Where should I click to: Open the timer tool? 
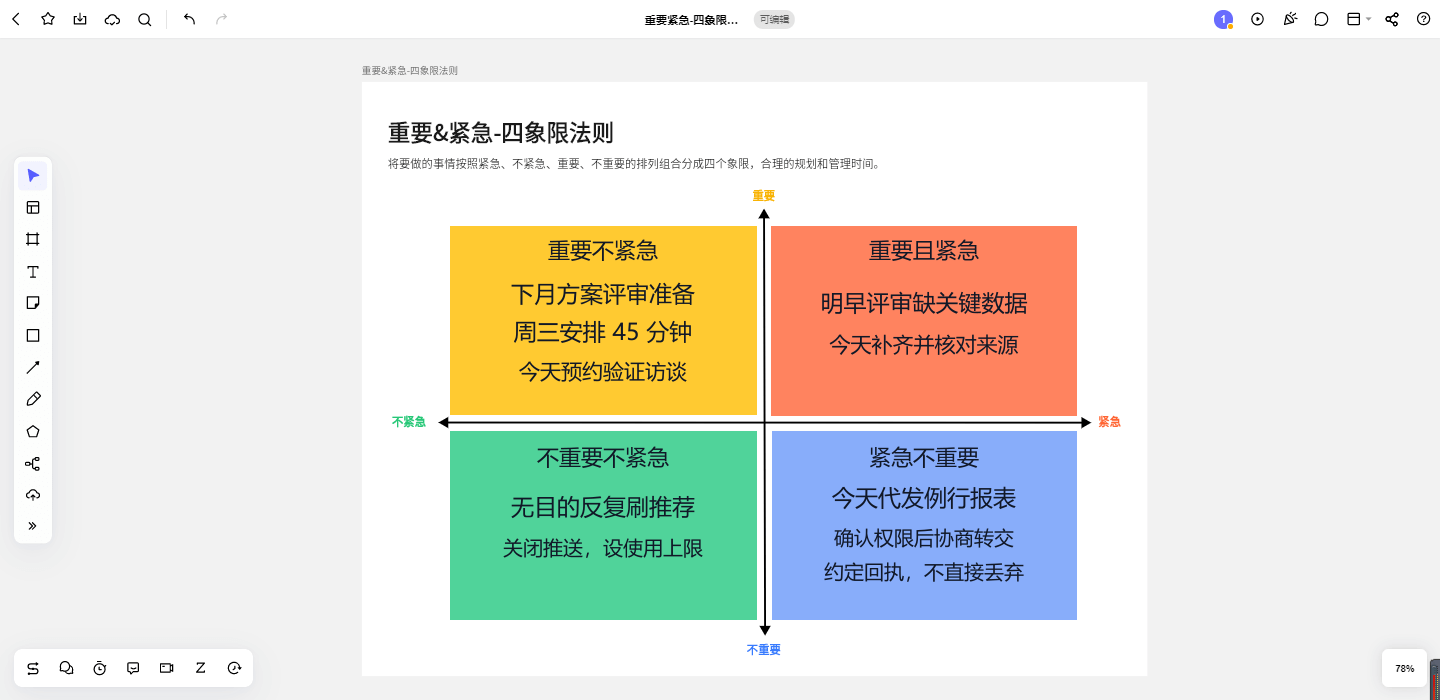coord(100,668)
